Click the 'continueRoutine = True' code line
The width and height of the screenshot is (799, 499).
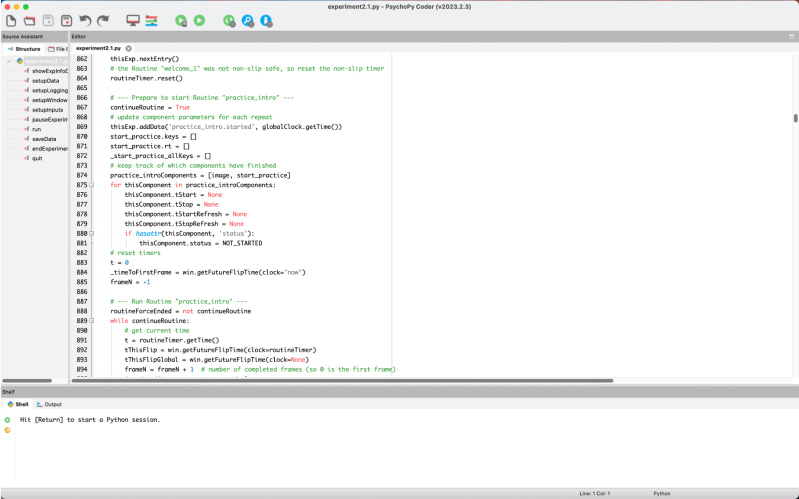150,108
